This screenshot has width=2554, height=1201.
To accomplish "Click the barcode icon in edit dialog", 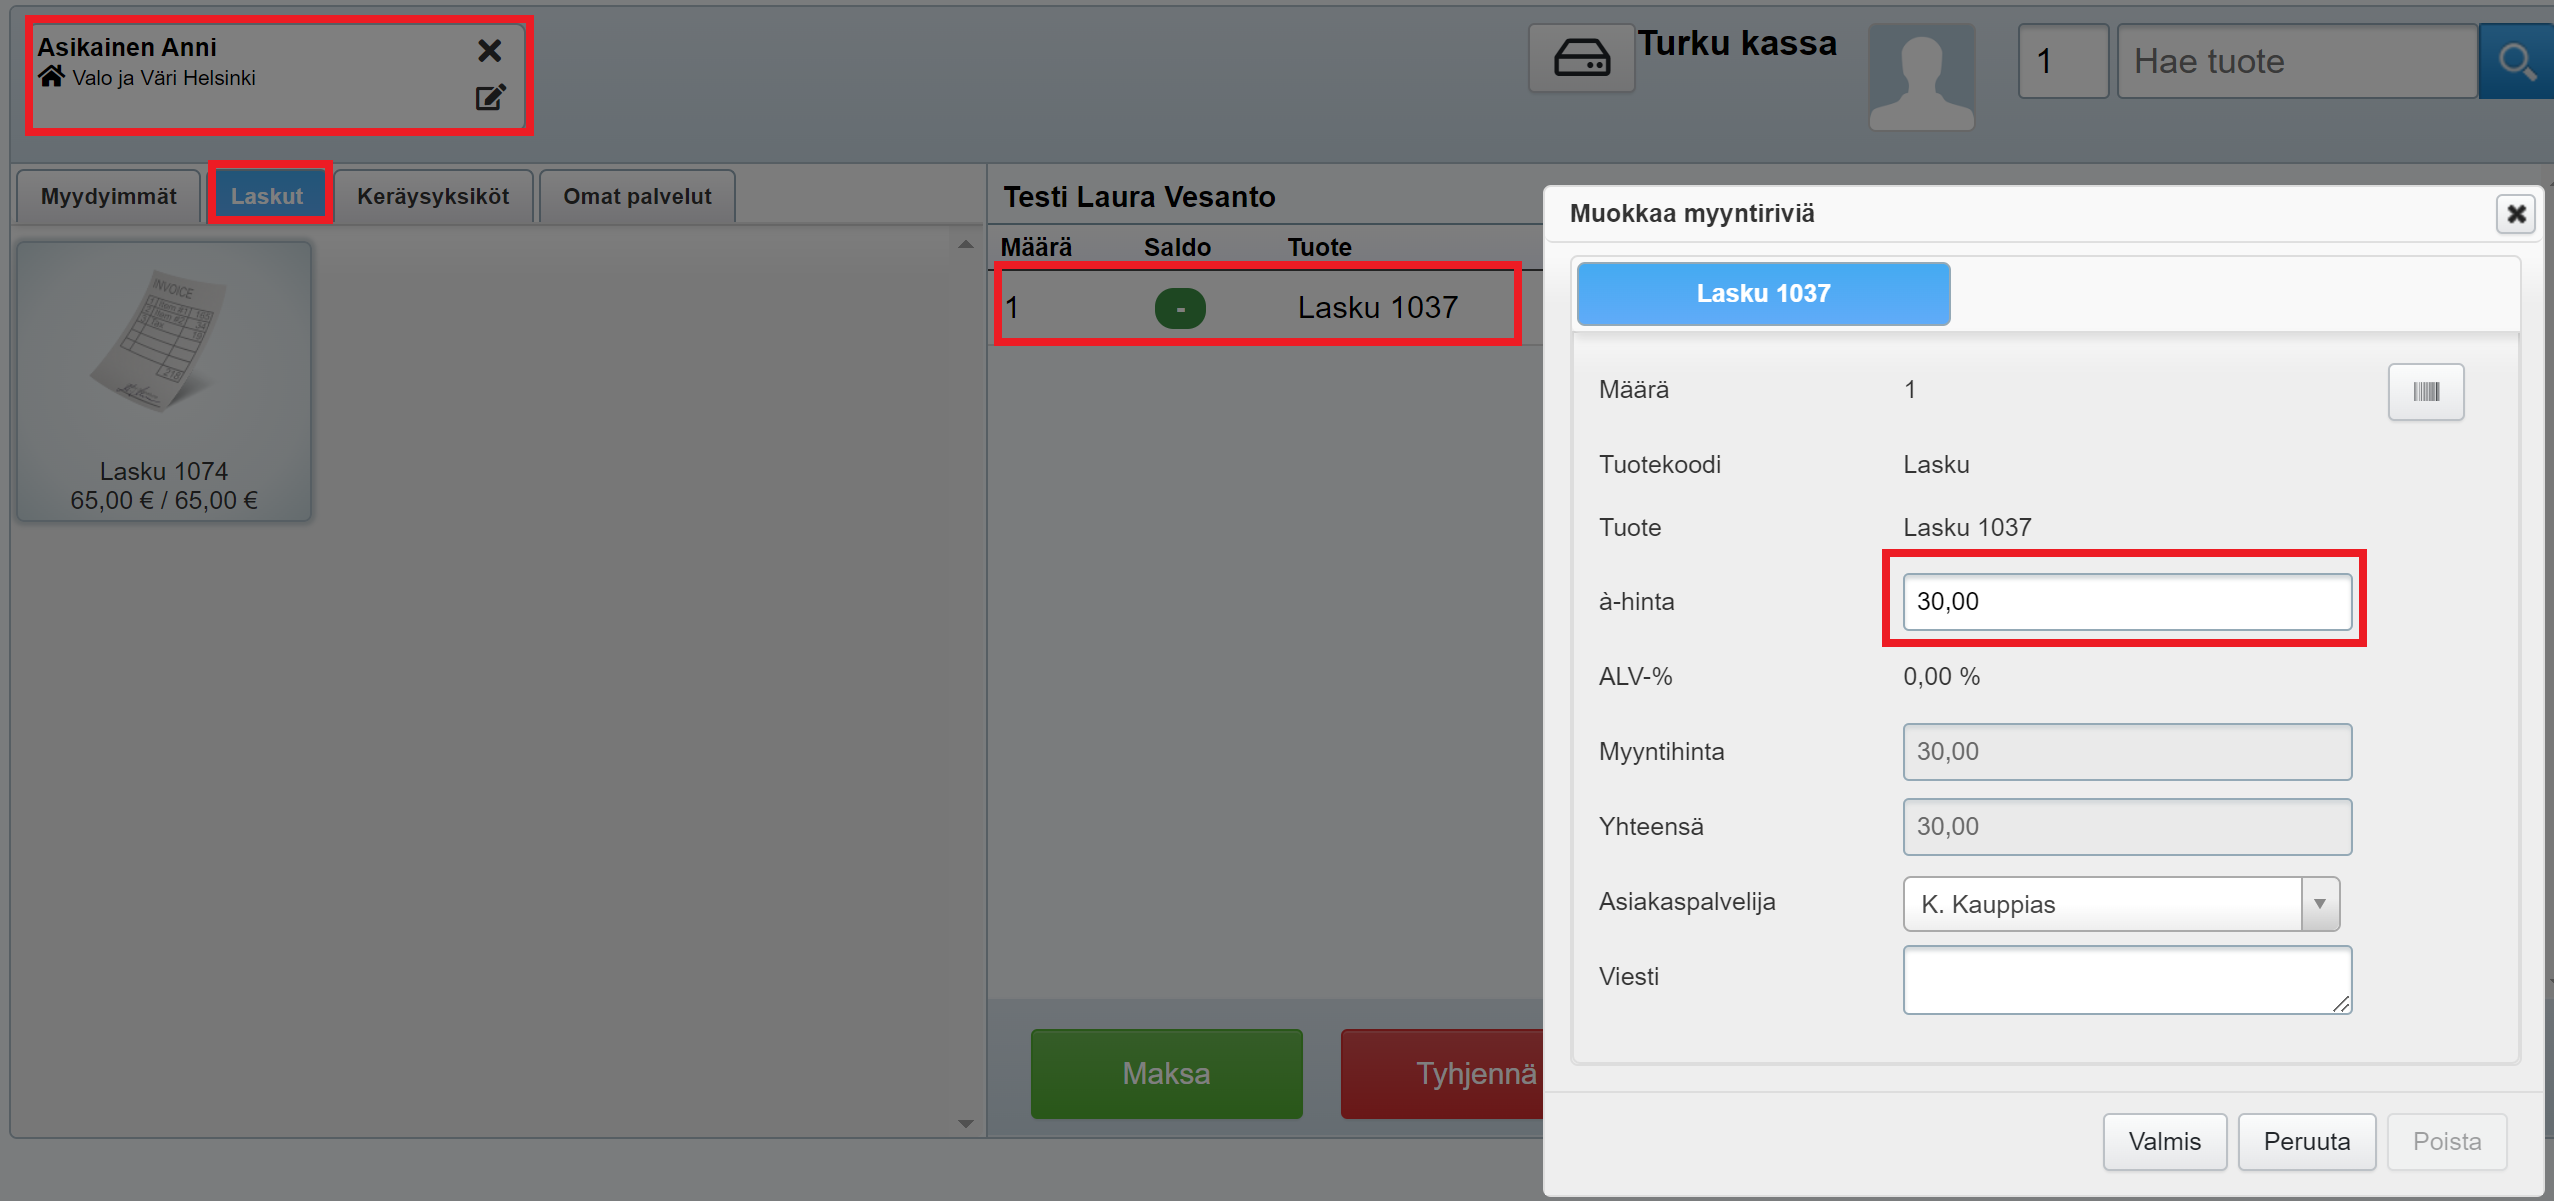I will point(2425,392).
